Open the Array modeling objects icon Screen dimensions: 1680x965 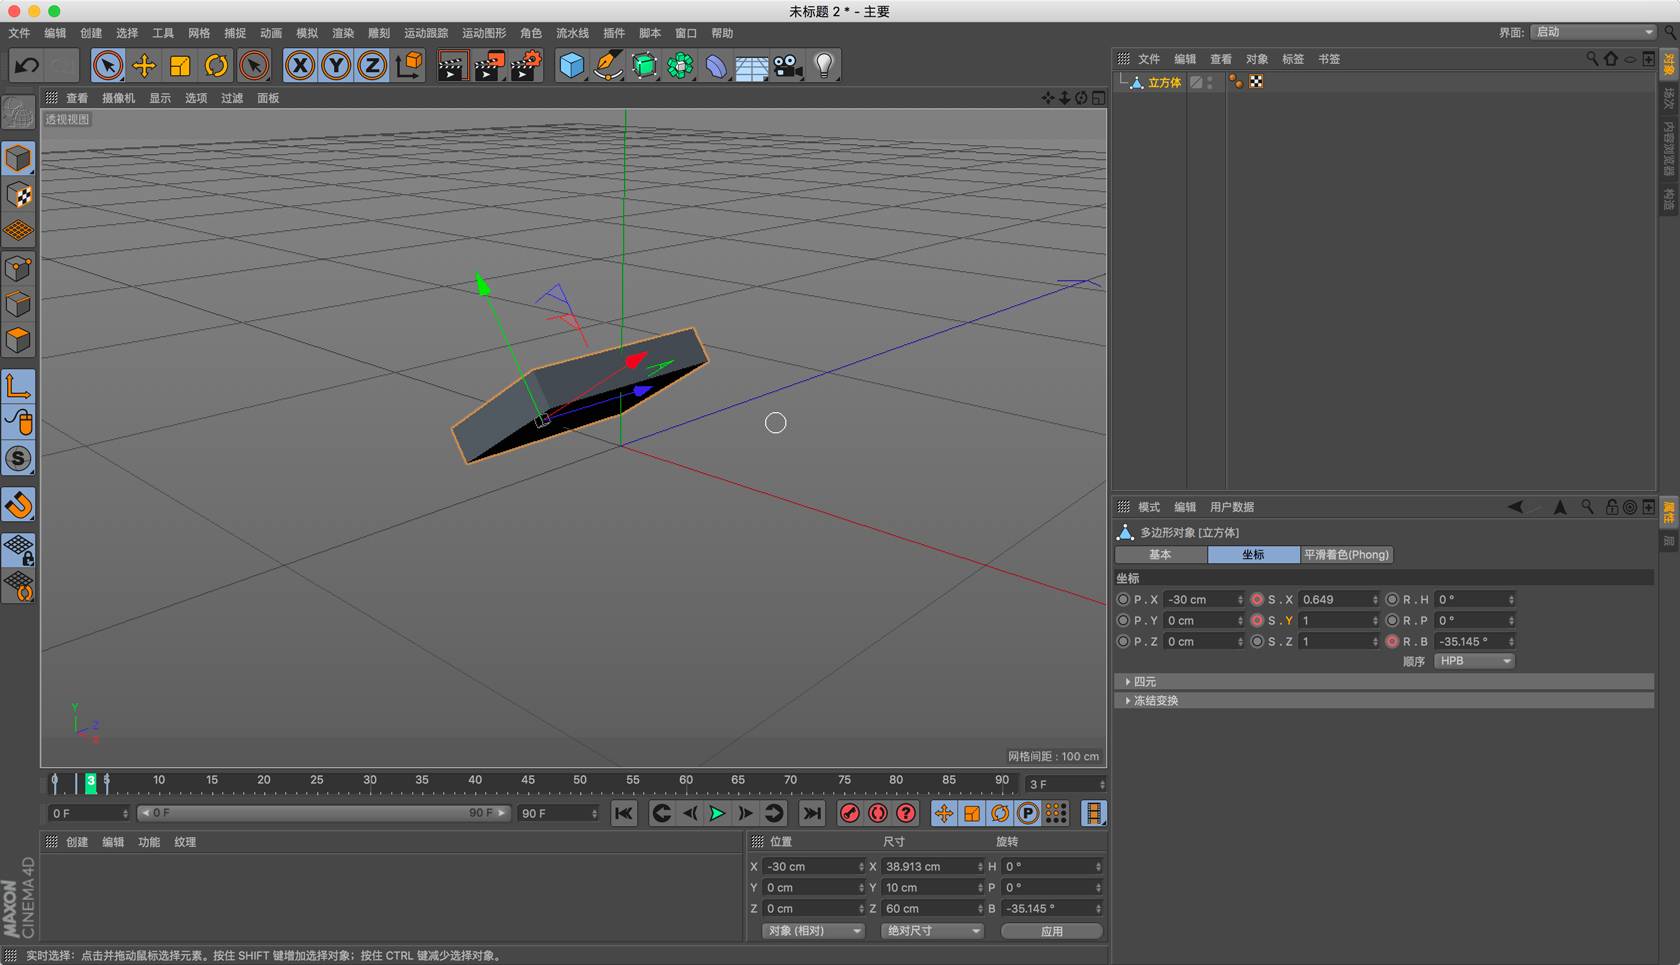pyautogui.click(x=680, y=66)
